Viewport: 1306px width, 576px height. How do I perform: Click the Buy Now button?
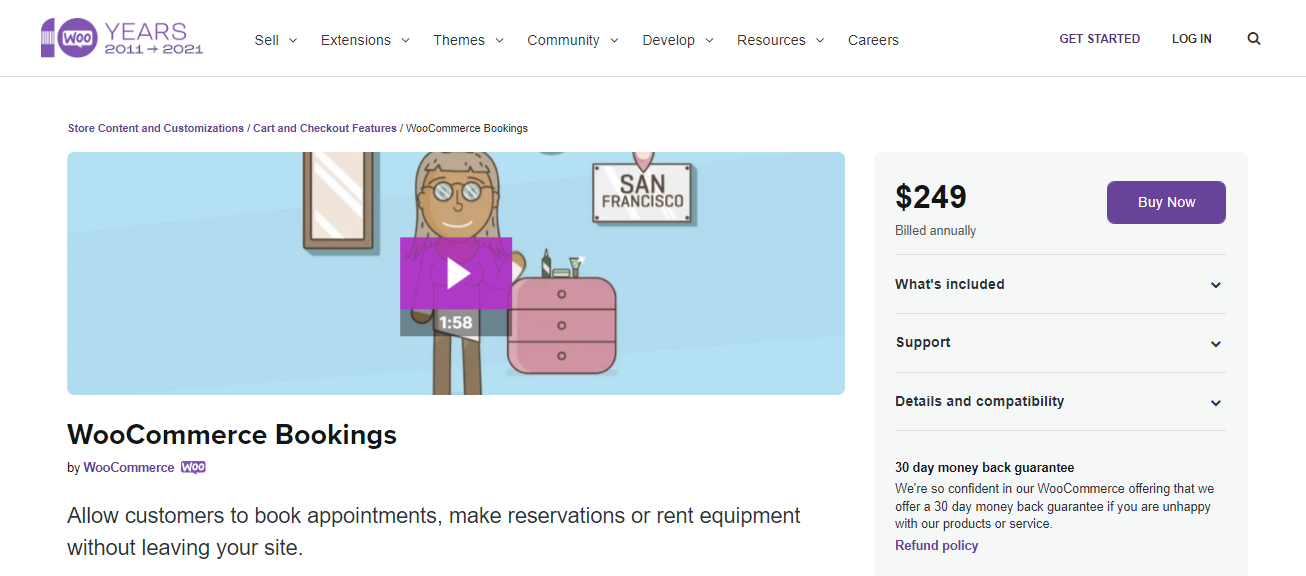click(1166, 202)
